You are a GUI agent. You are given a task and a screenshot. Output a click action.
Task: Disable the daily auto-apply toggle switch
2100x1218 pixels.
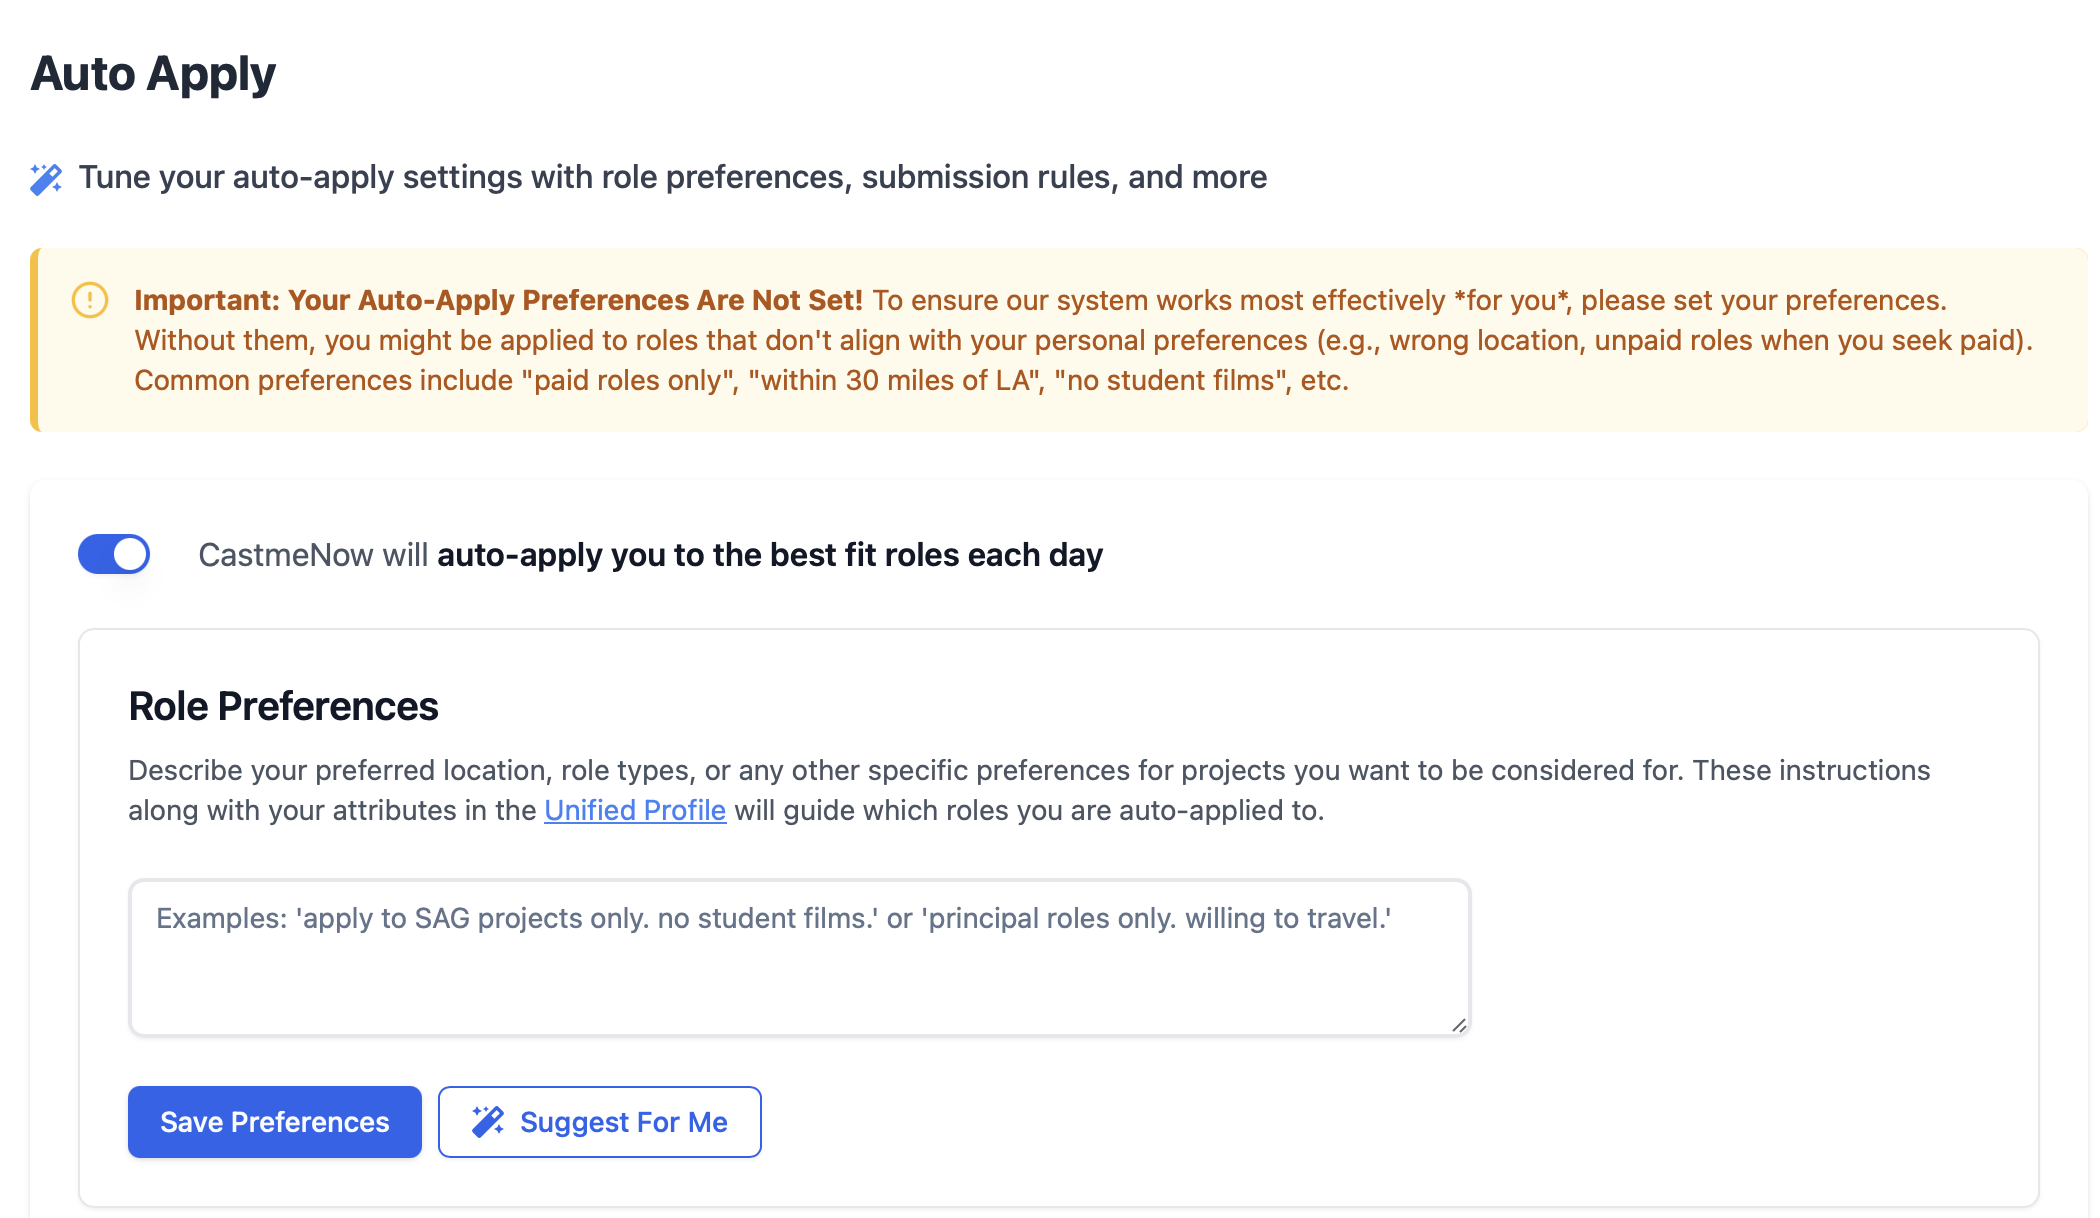tap(114, 554)
